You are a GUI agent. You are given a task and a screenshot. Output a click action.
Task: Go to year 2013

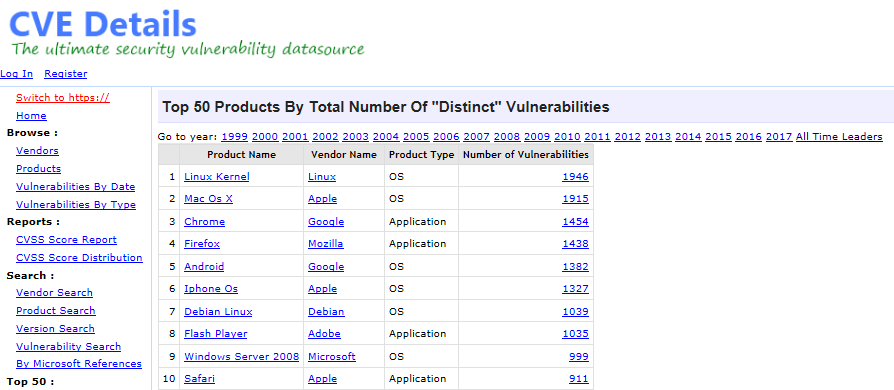pos(658,137)
